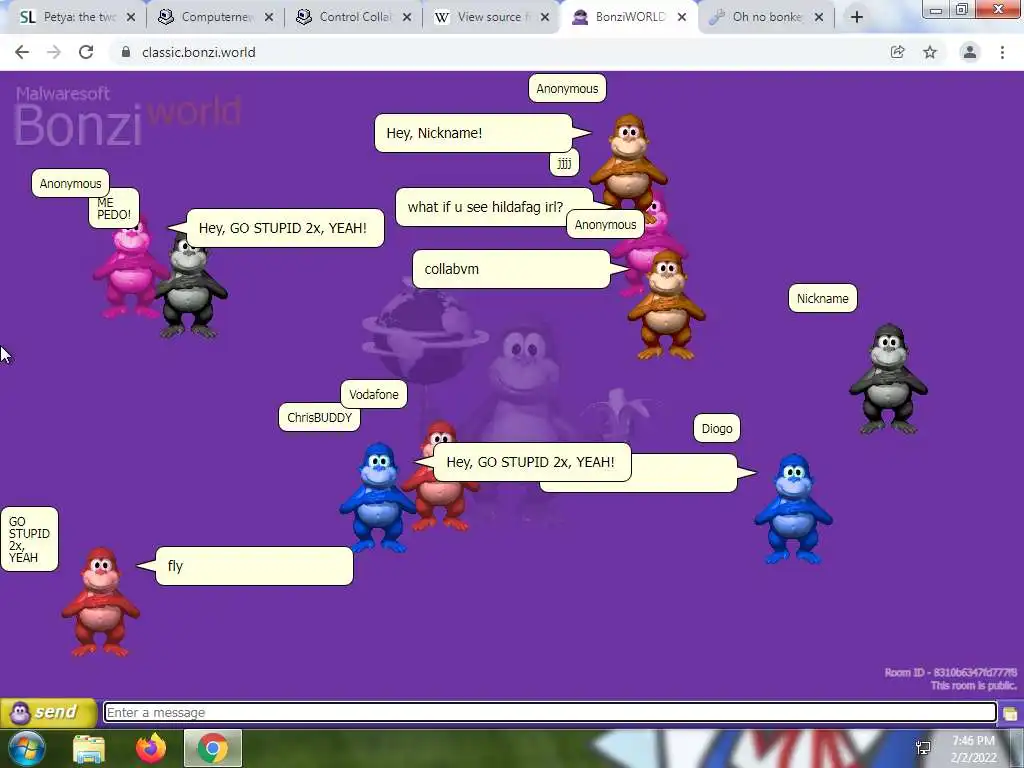The width and height of the screenshot is (1024, 768).
Task: Click the 'fly' speech bubble
Action: pos(255,566)
